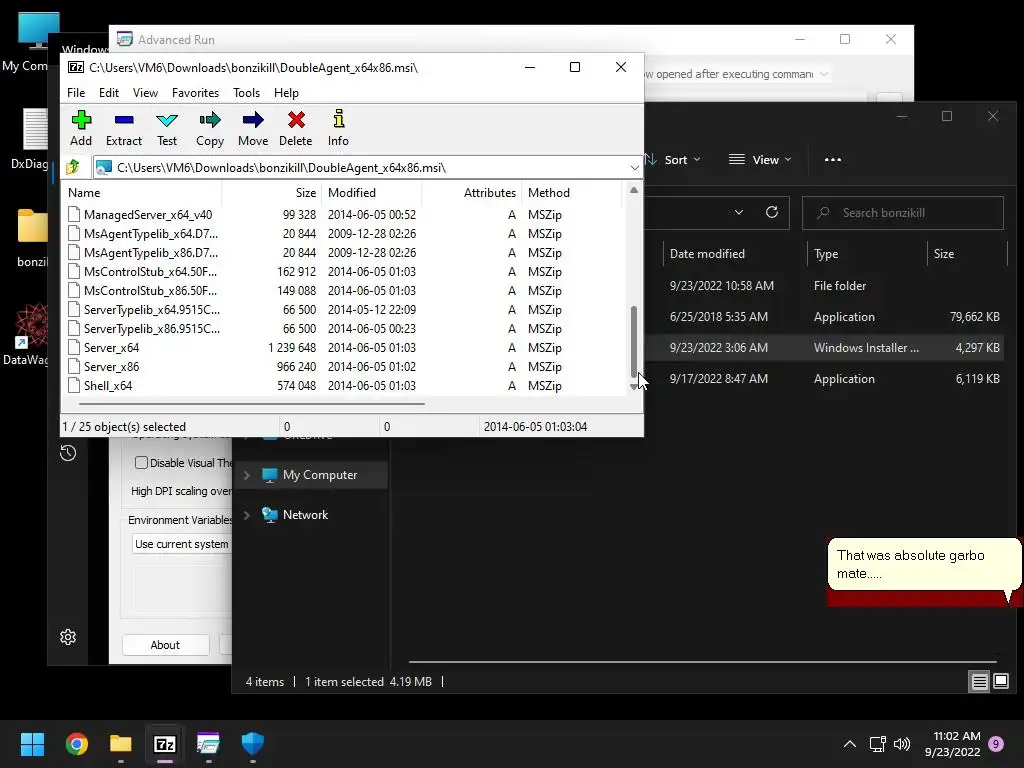Click the speech balloon saying absolute garbo
Viewport: 1024px width, 768px height.
point(923,564)
